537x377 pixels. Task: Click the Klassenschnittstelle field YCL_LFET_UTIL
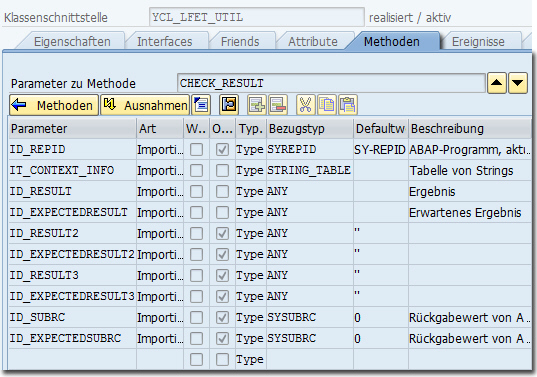tap(257, 17)
